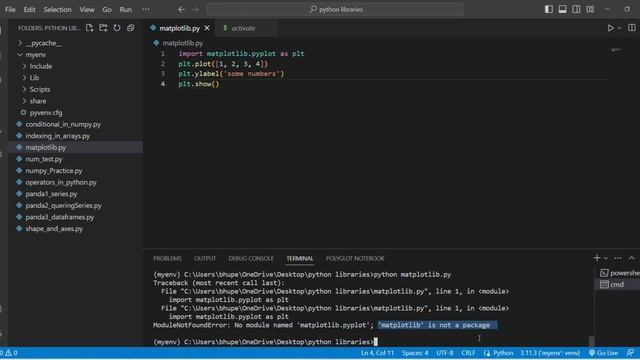Open operators_in_python.py file
The width and height of the screenshot is (640, 360).
click(61, 182)
